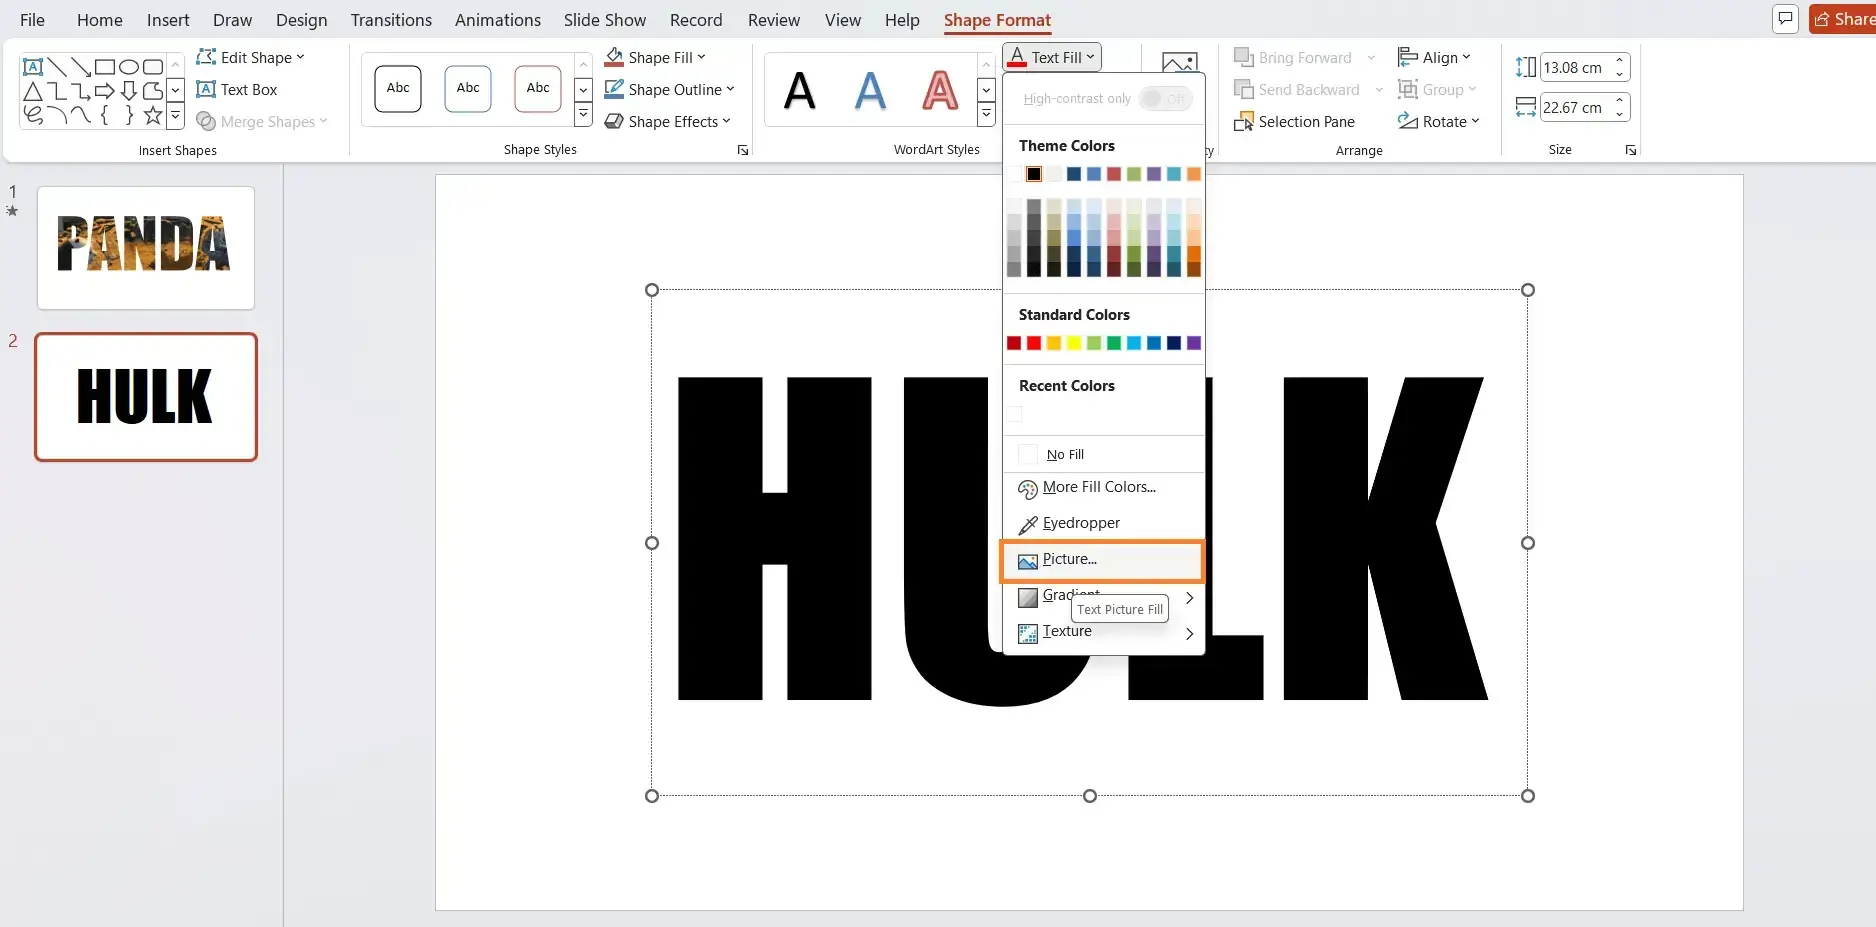Open Merge Shapes dropdown
This screenshot has height=927, width=1876.
(262, 121)
